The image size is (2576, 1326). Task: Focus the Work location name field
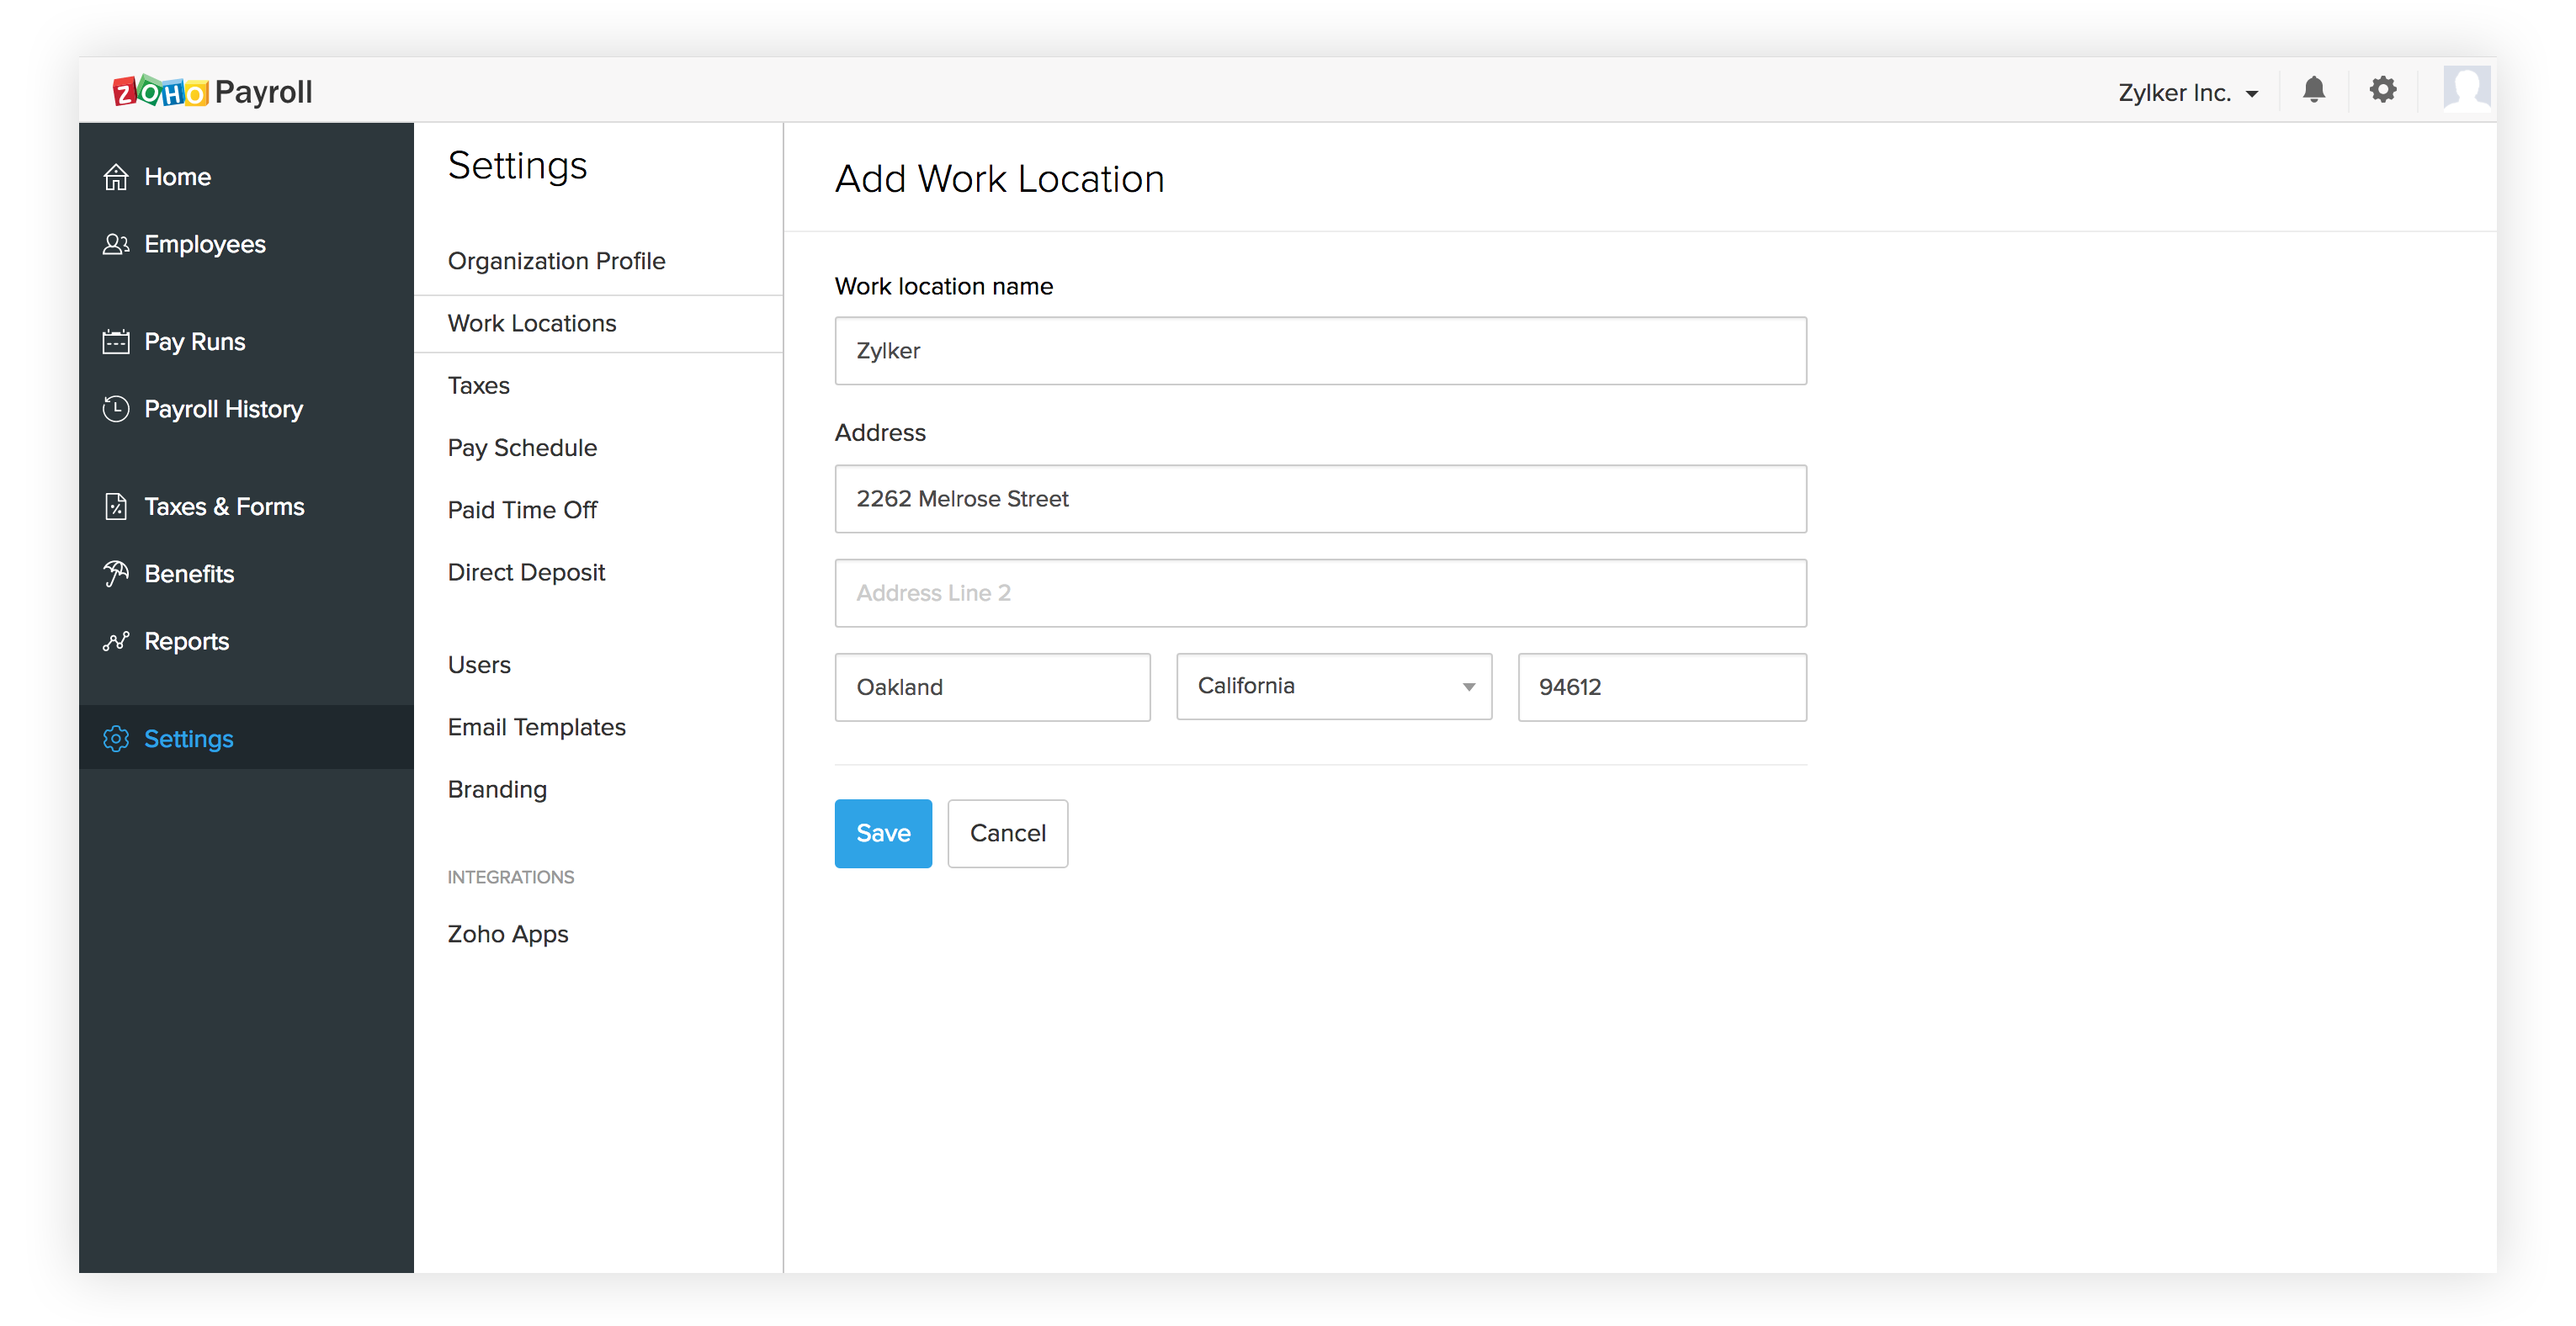coord(1319,351)
